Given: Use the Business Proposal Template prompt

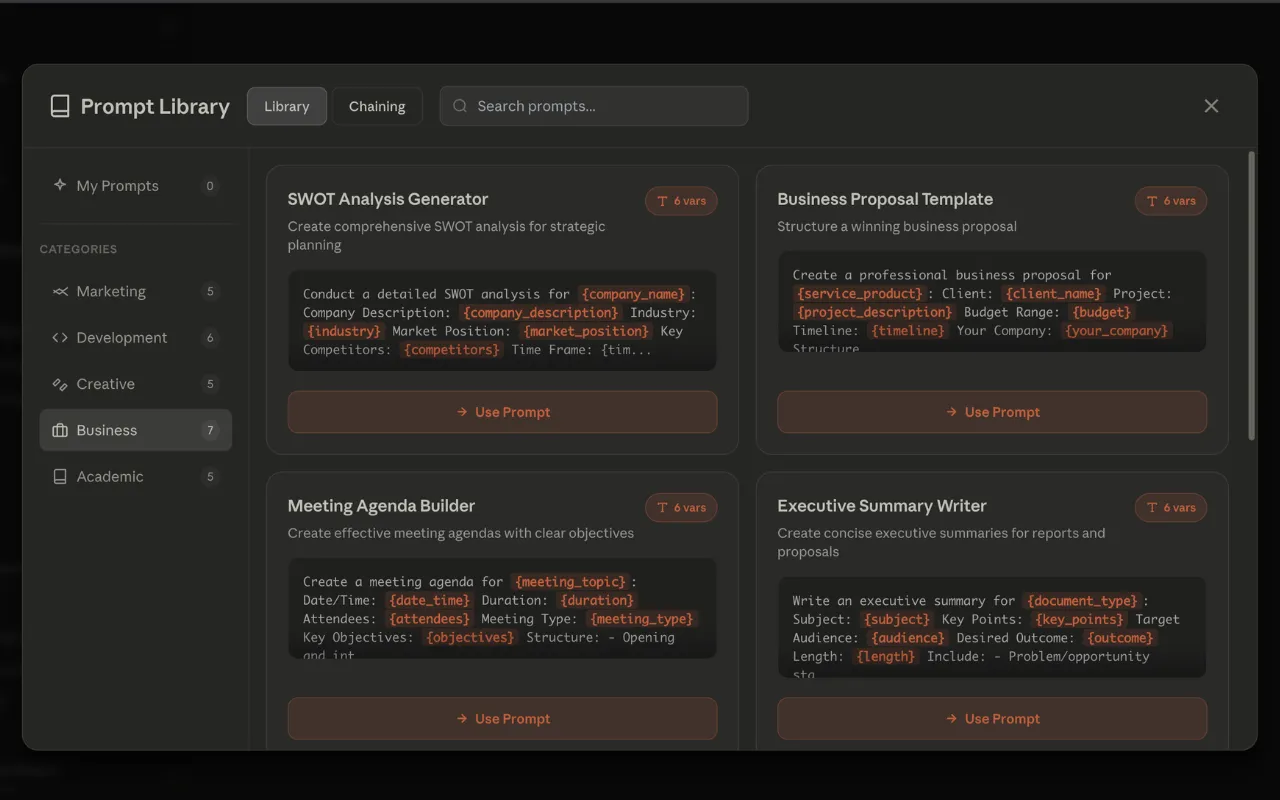Looking at the screenshot, I should pos(992,412).
